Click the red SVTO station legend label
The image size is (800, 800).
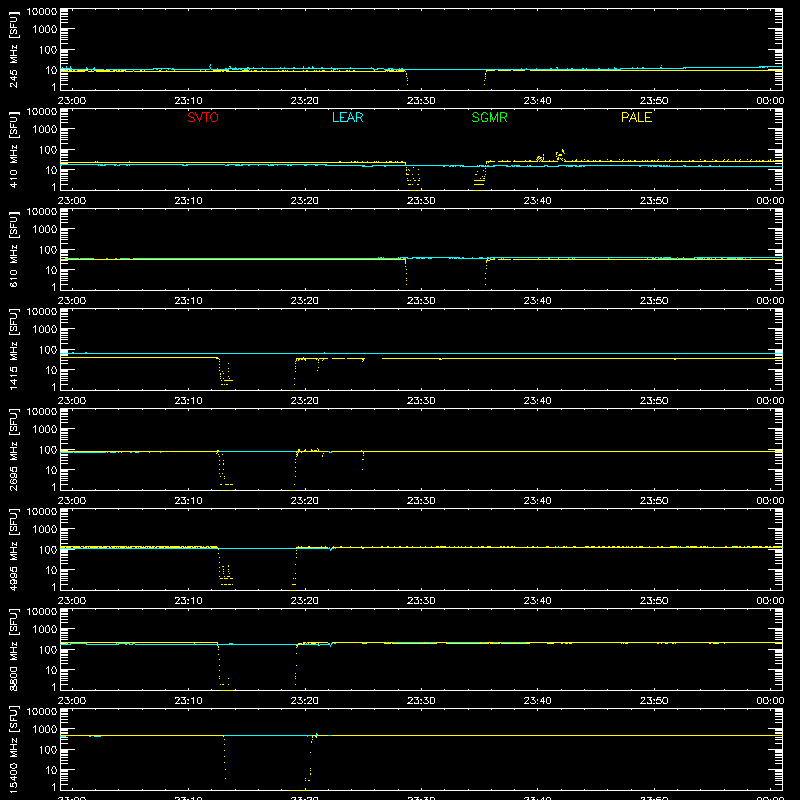pyautogui.click(x=203, y=117)
